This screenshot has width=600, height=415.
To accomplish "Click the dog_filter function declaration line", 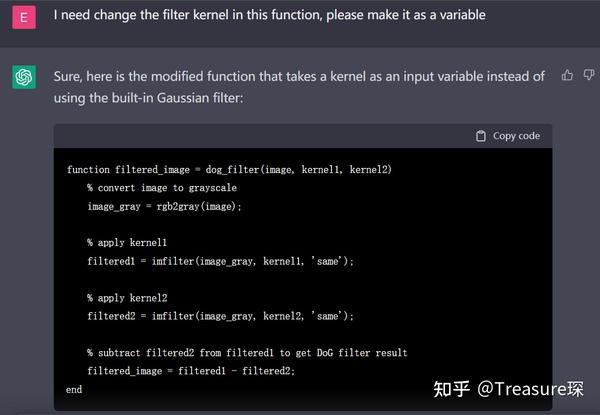I will (229, 170).
